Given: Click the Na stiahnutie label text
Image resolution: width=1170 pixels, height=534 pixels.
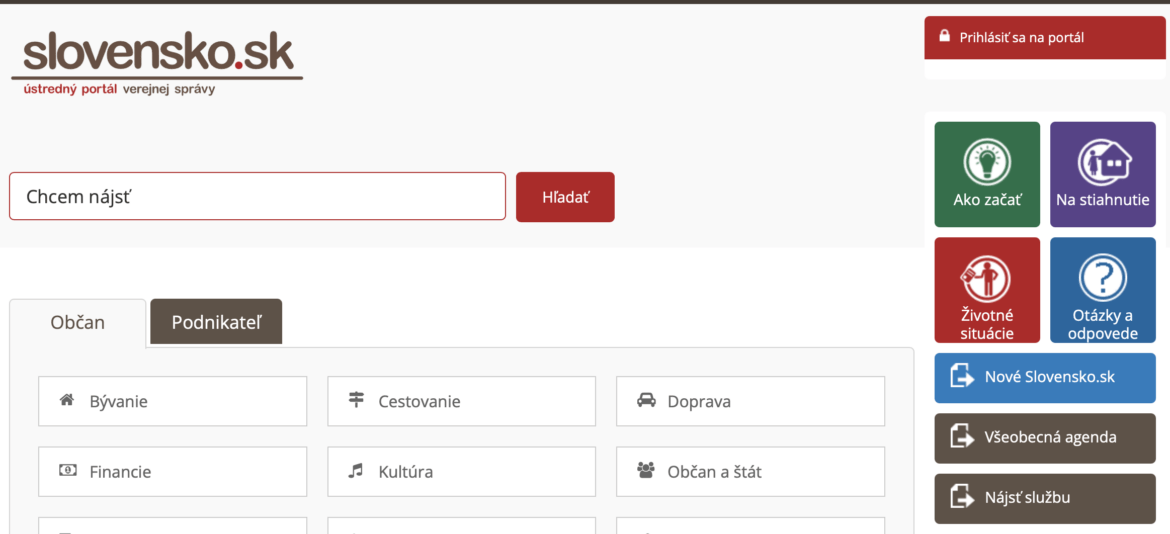Looking at the screenshot, I should coord(1103,201).
